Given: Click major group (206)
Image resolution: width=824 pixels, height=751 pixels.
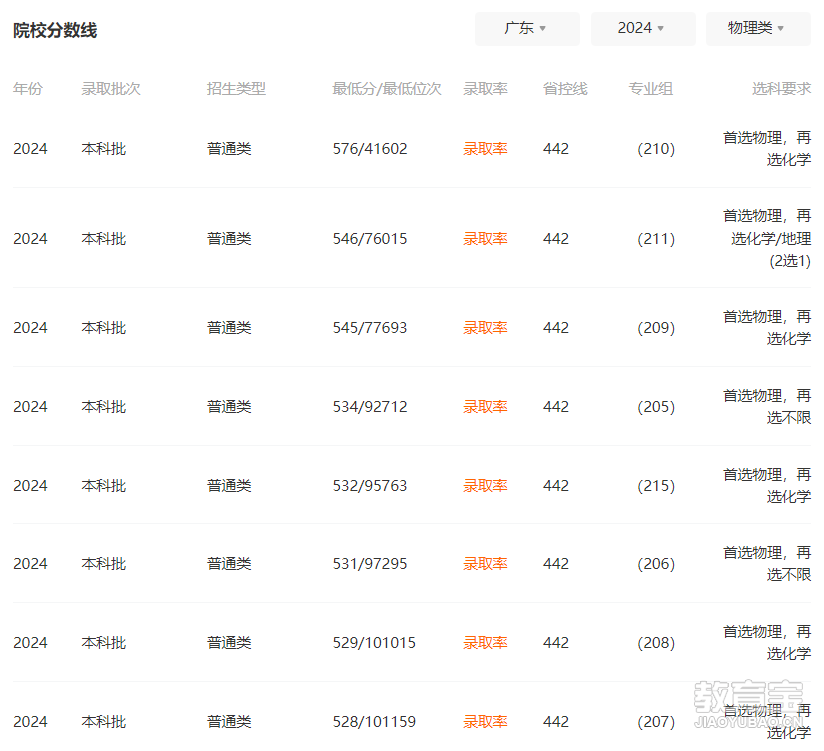Looking at the screenshot, I should [656, 564].
